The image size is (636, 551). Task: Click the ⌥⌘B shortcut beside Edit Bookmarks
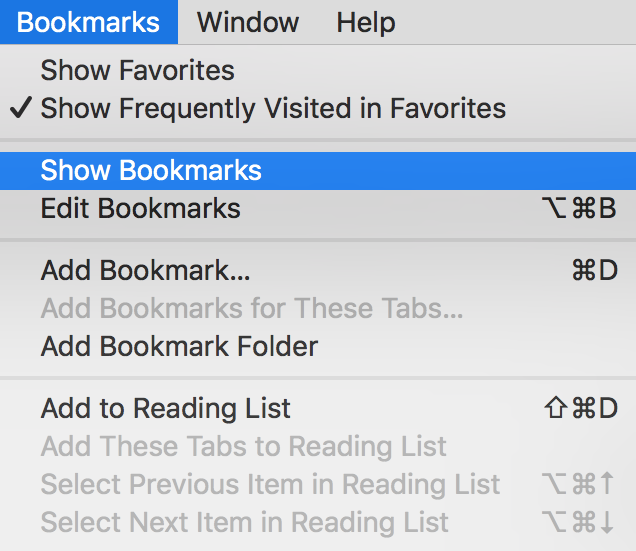pos(578,209)
